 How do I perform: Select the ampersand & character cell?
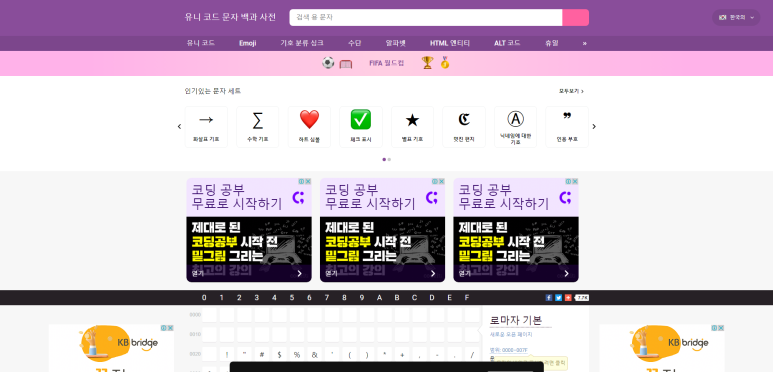coord(315,354)
